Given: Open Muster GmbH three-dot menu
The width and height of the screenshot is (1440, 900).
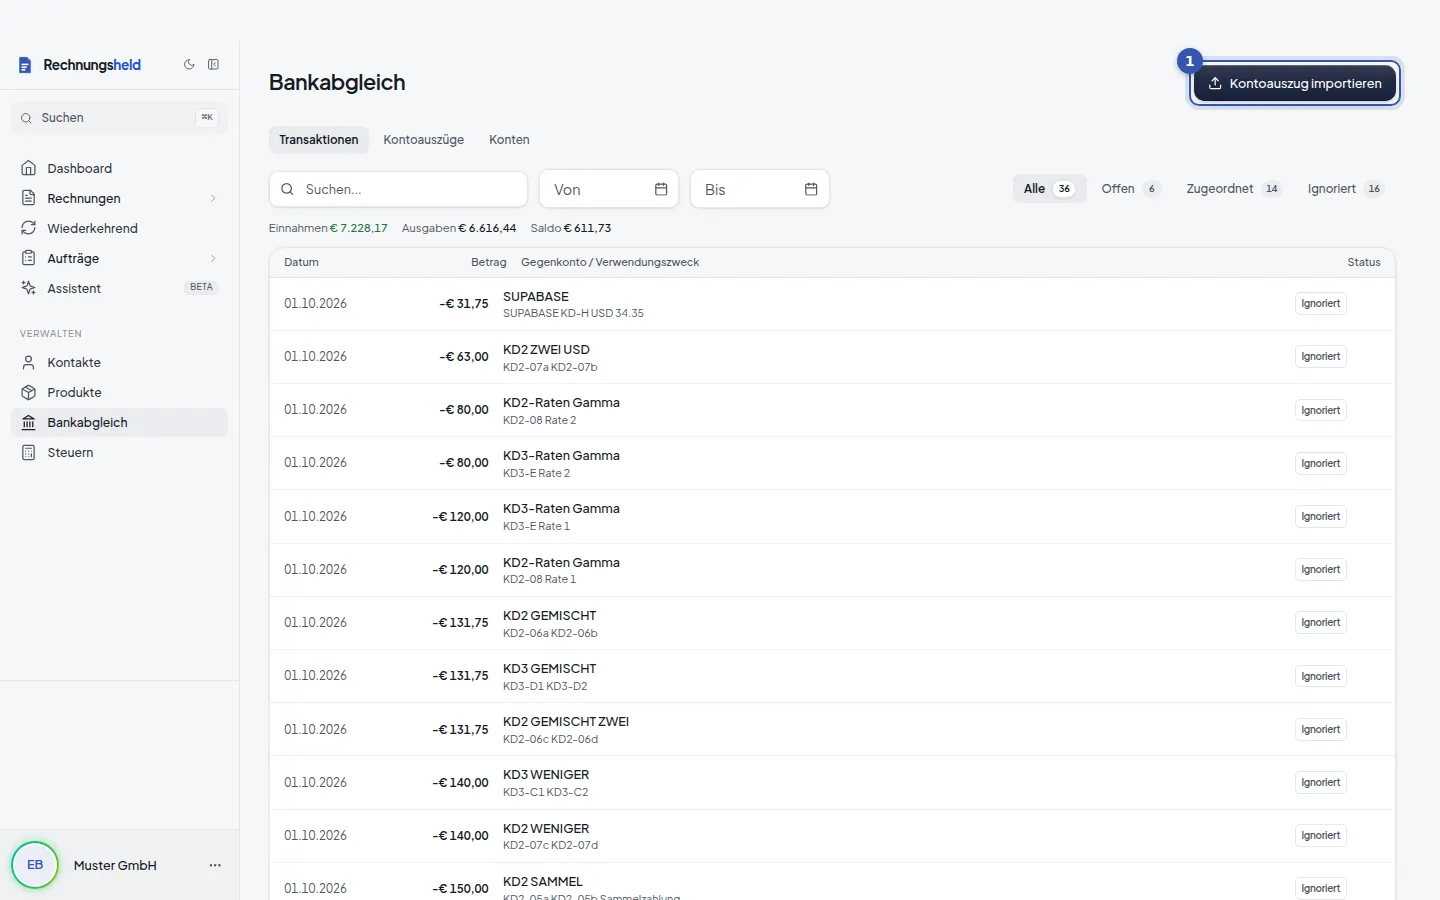Looking at the screenshot, I should pyautogui.click(x=215, y=865).
